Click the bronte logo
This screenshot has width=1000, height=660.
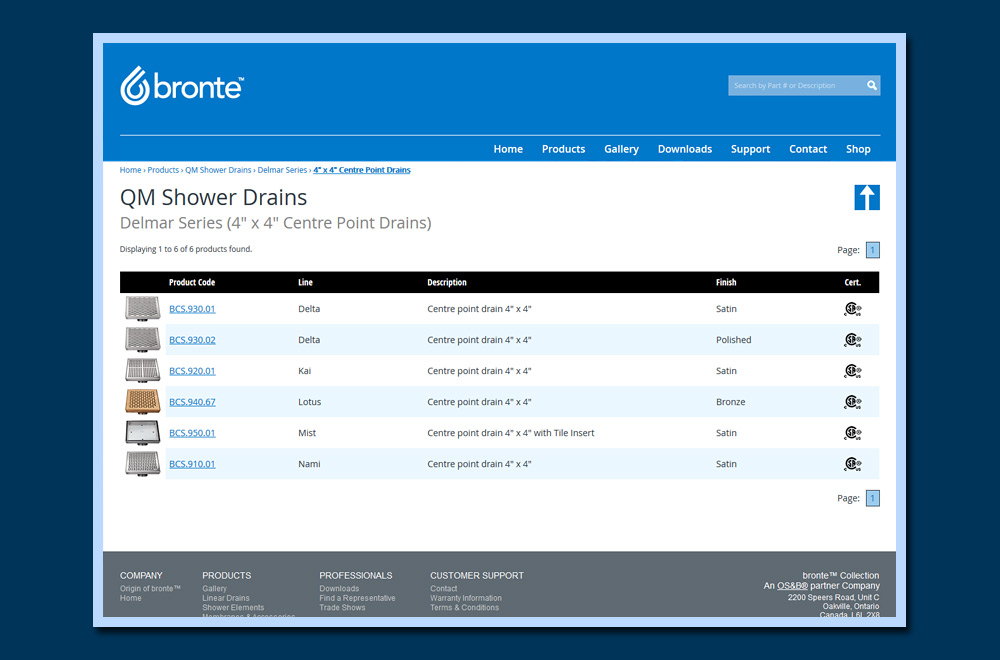pyautogui.click(x=182, y=85)
